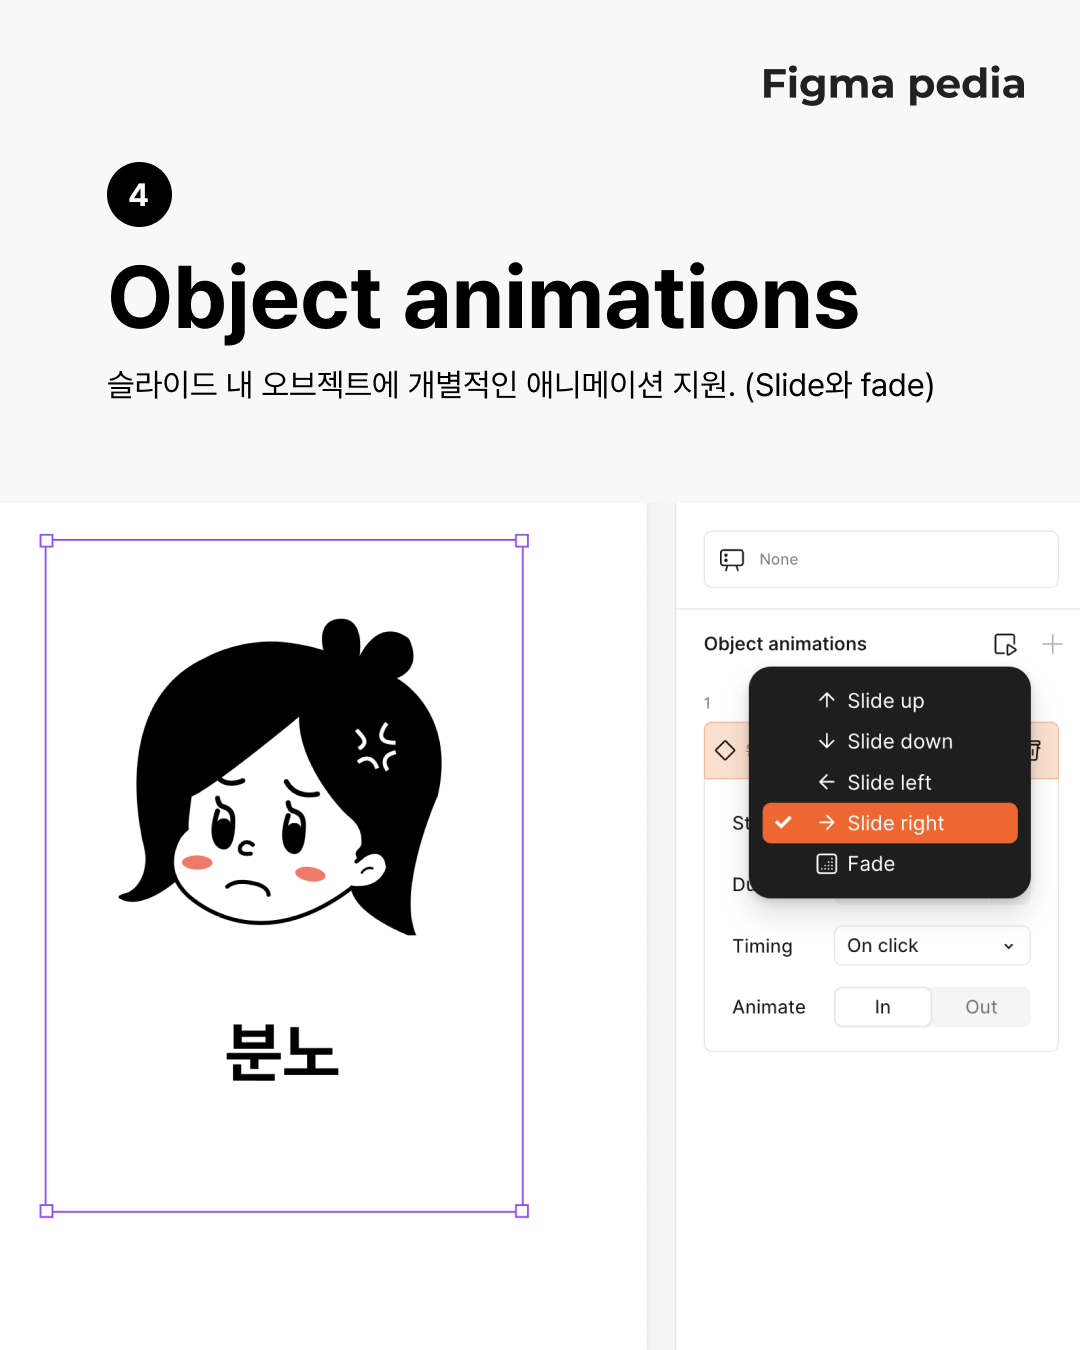The height and width of the screenshot is (1350, 1080).
Task: Select the angry girl illustration
Action: click(280, 776)
